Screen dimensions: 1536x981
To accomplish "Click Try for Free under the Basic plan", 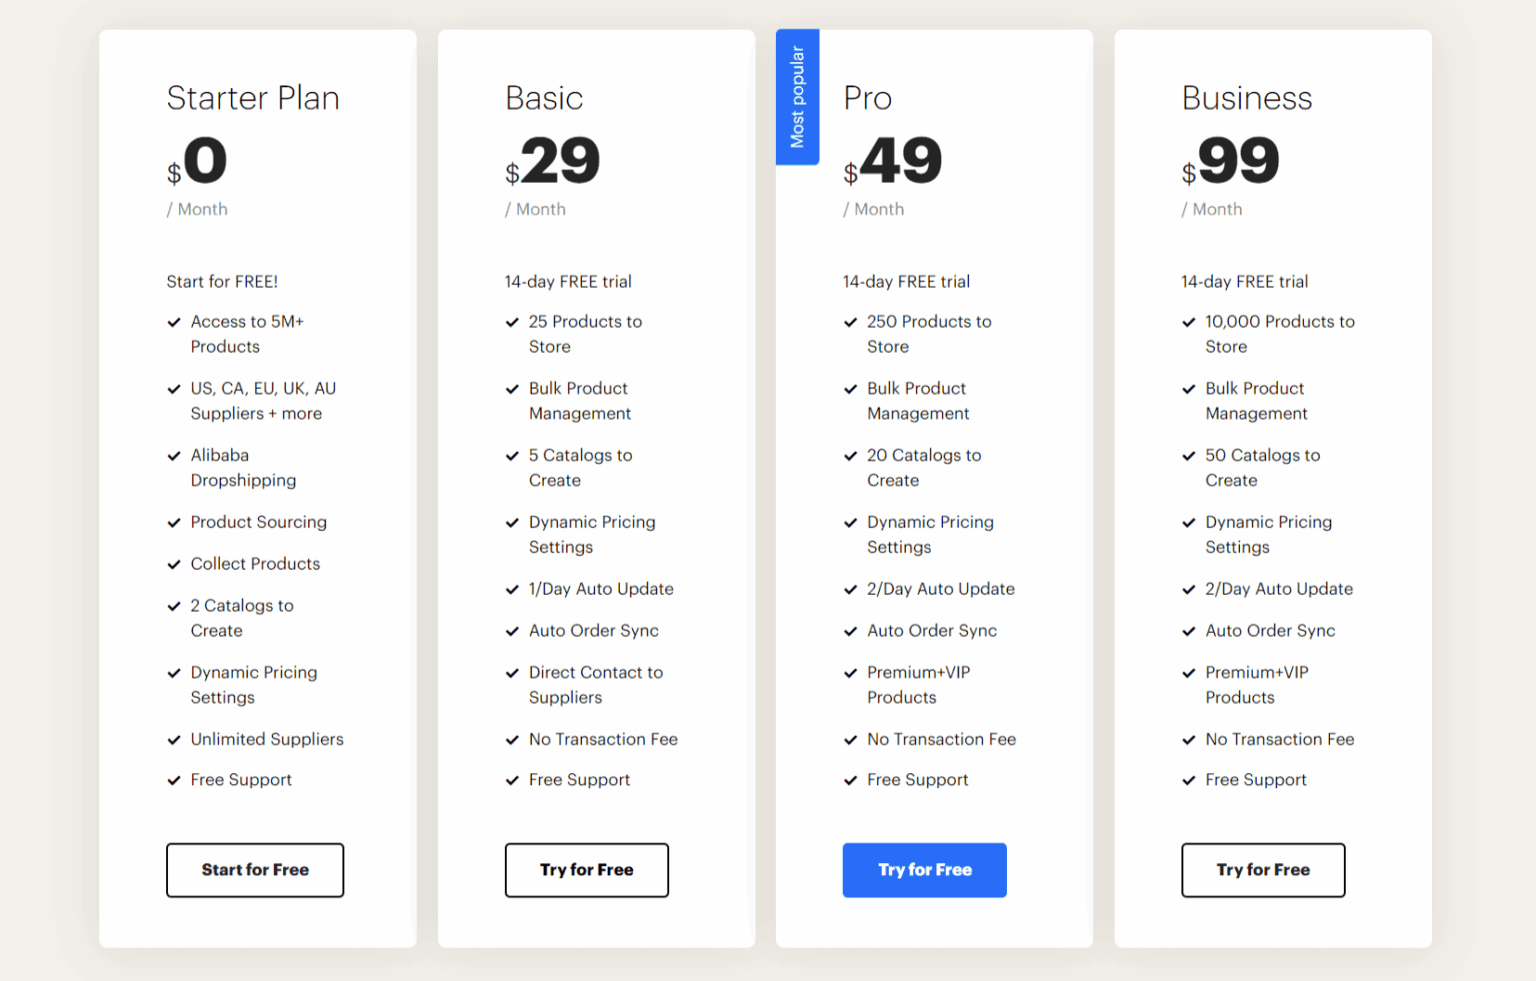I will (x=586, y=870).
